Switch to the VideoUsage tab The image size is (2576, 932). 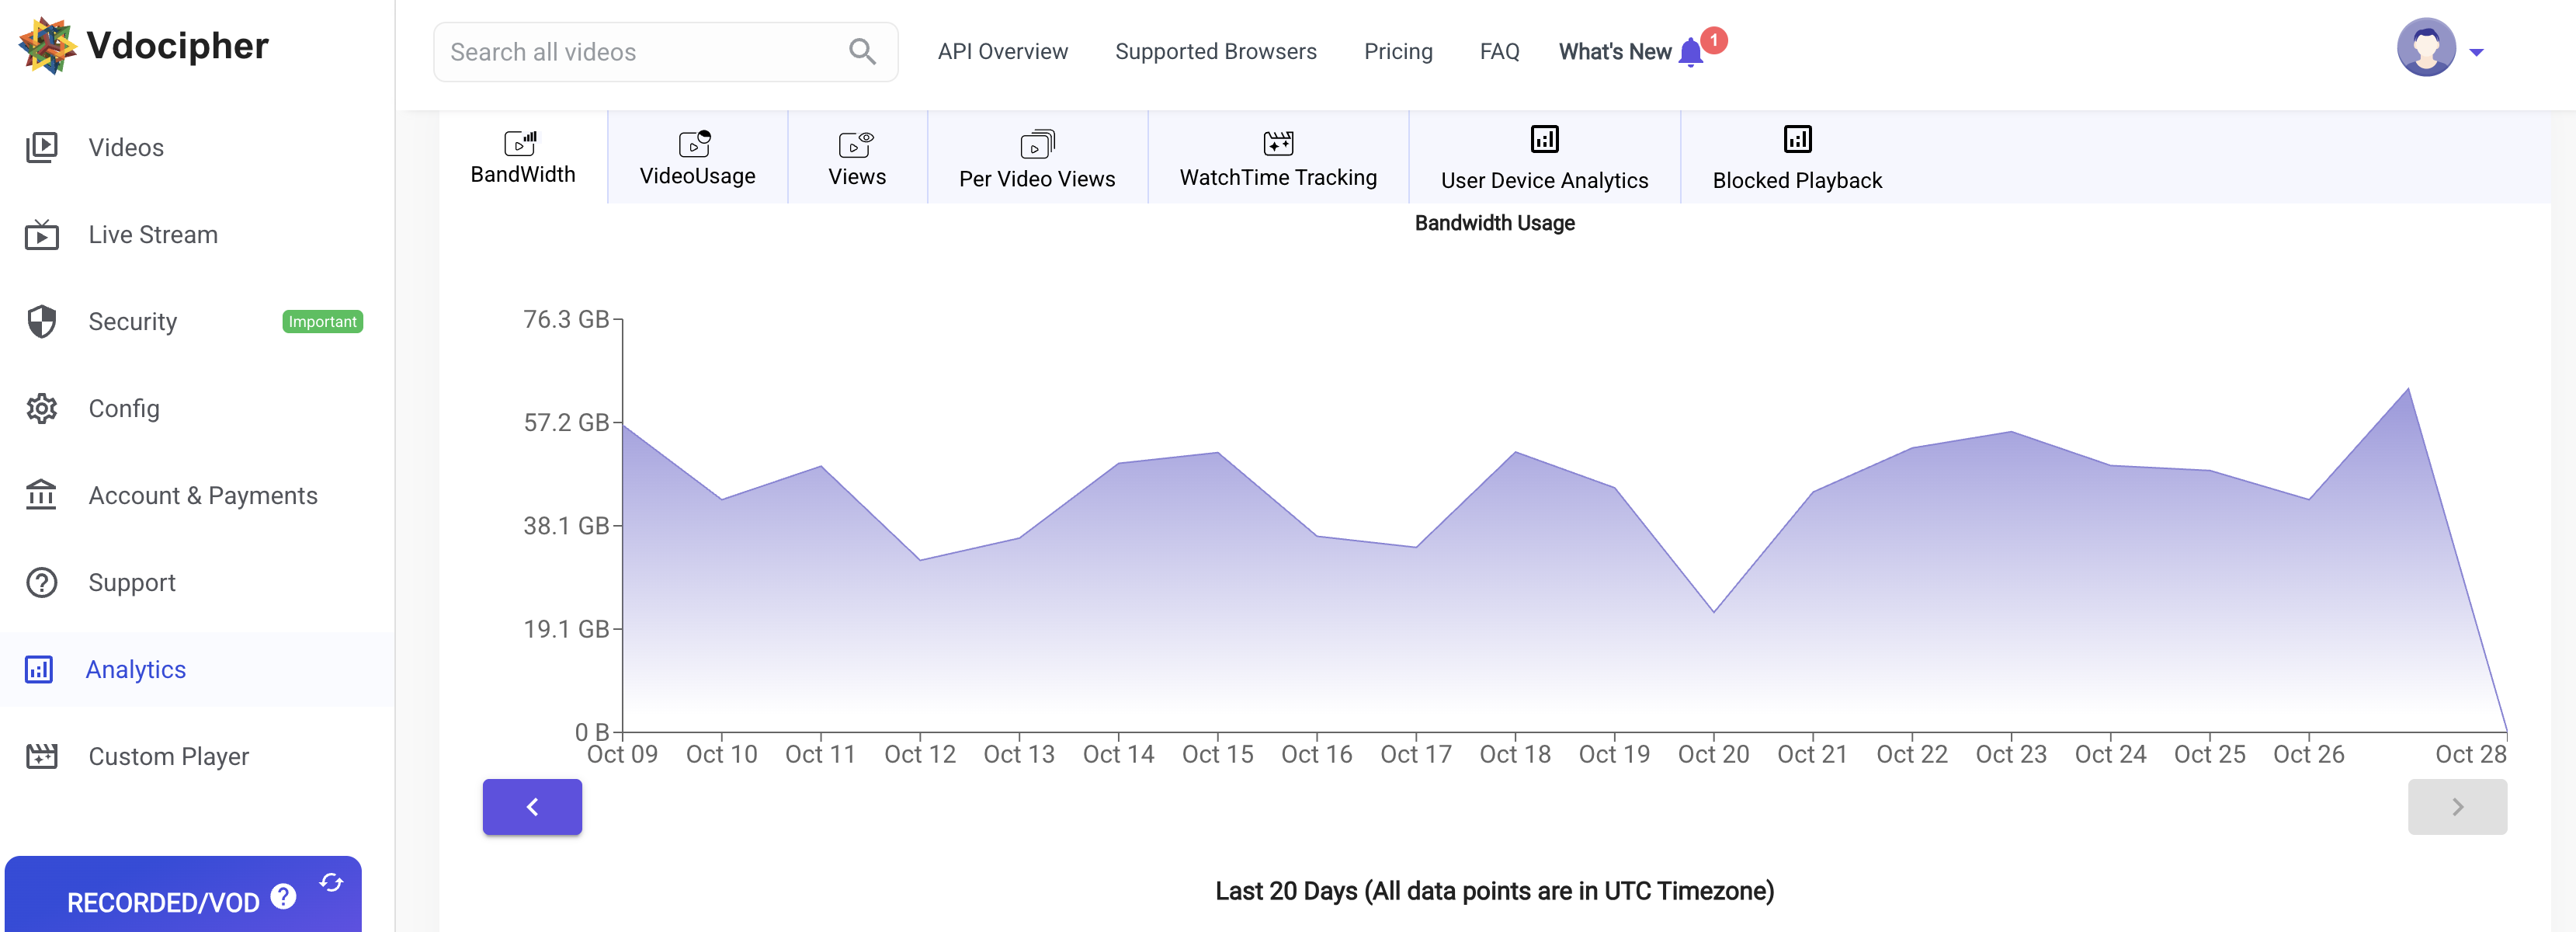697,158
